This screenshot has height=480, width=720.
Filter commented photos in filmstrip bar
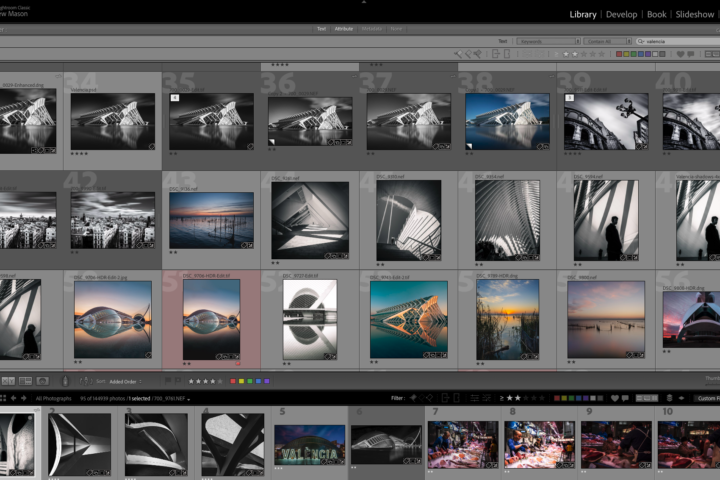click(x=625, y=398)
